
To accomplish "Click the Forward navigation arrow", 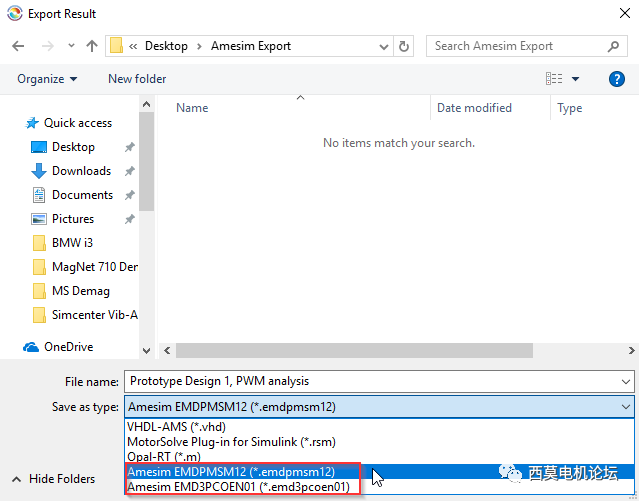I will (48, 46).
